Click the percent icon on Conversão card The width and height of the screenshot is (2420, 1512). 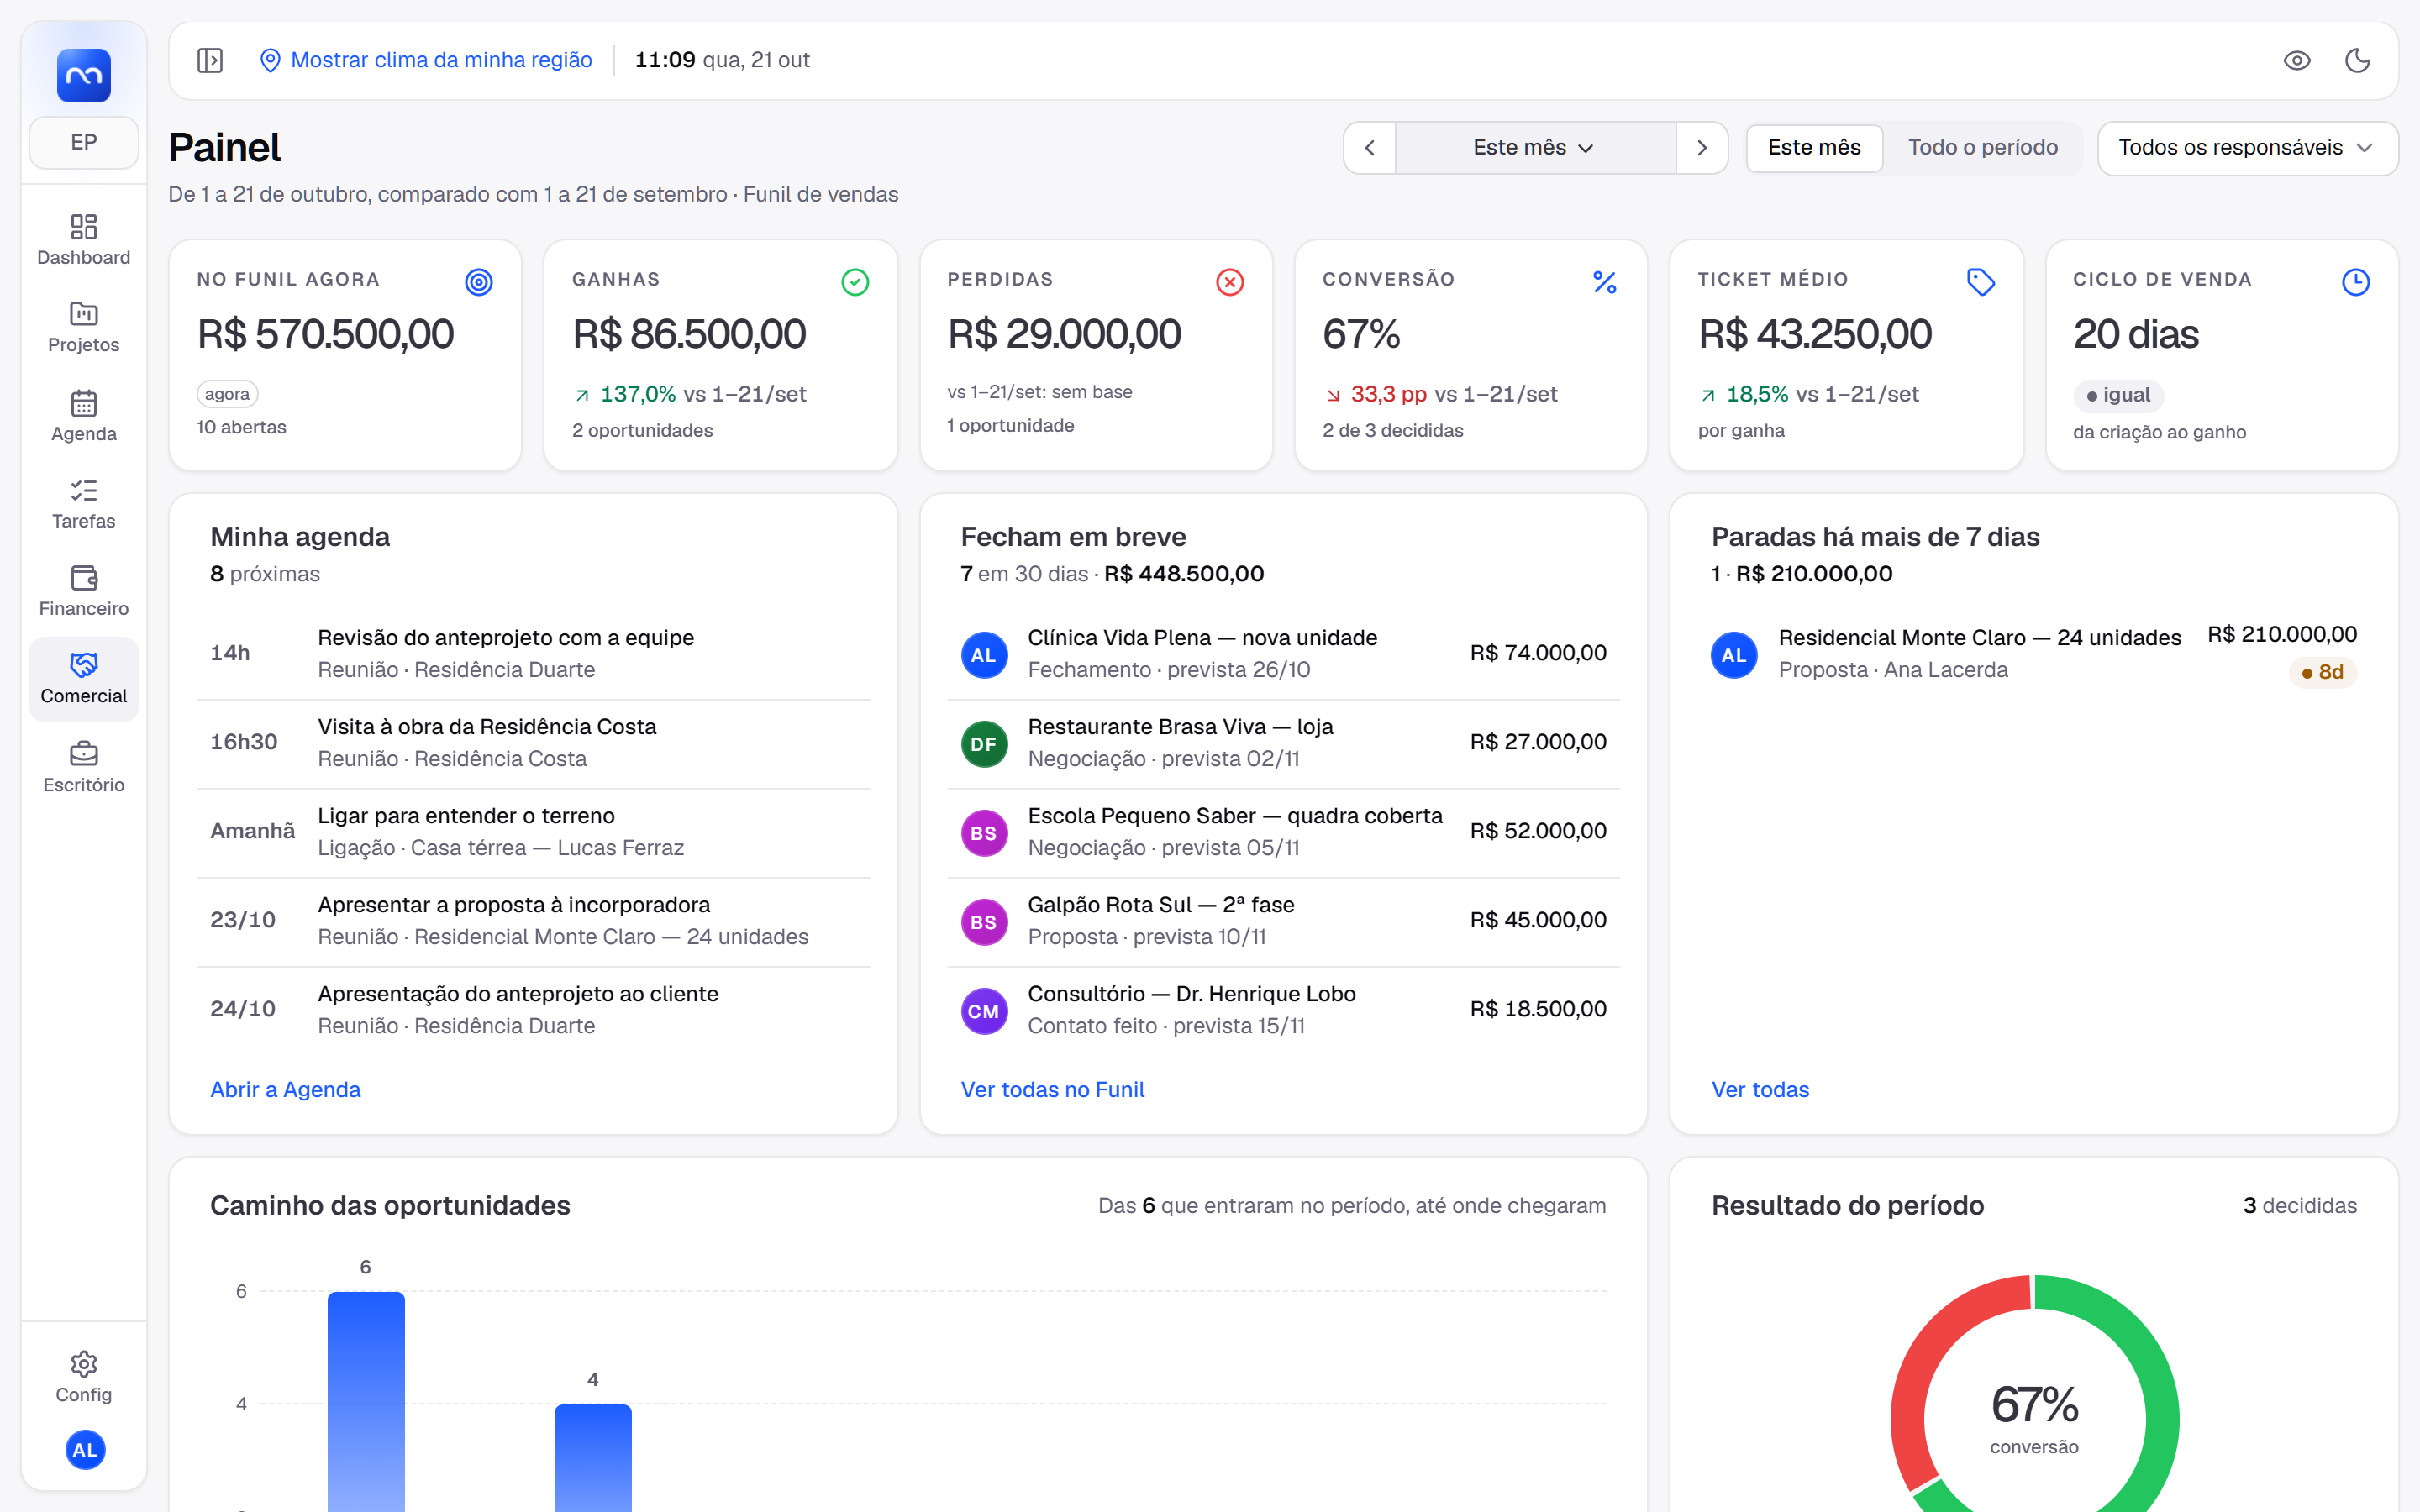pyautogui.click(x=1605, y=282)
